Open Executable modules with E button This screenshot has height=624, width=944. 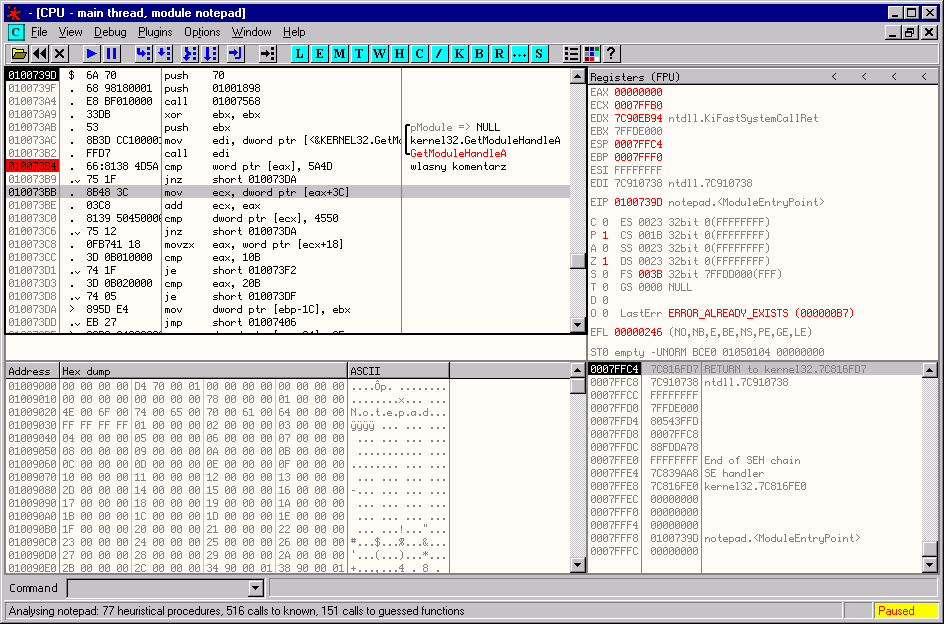tap(320, 54)
